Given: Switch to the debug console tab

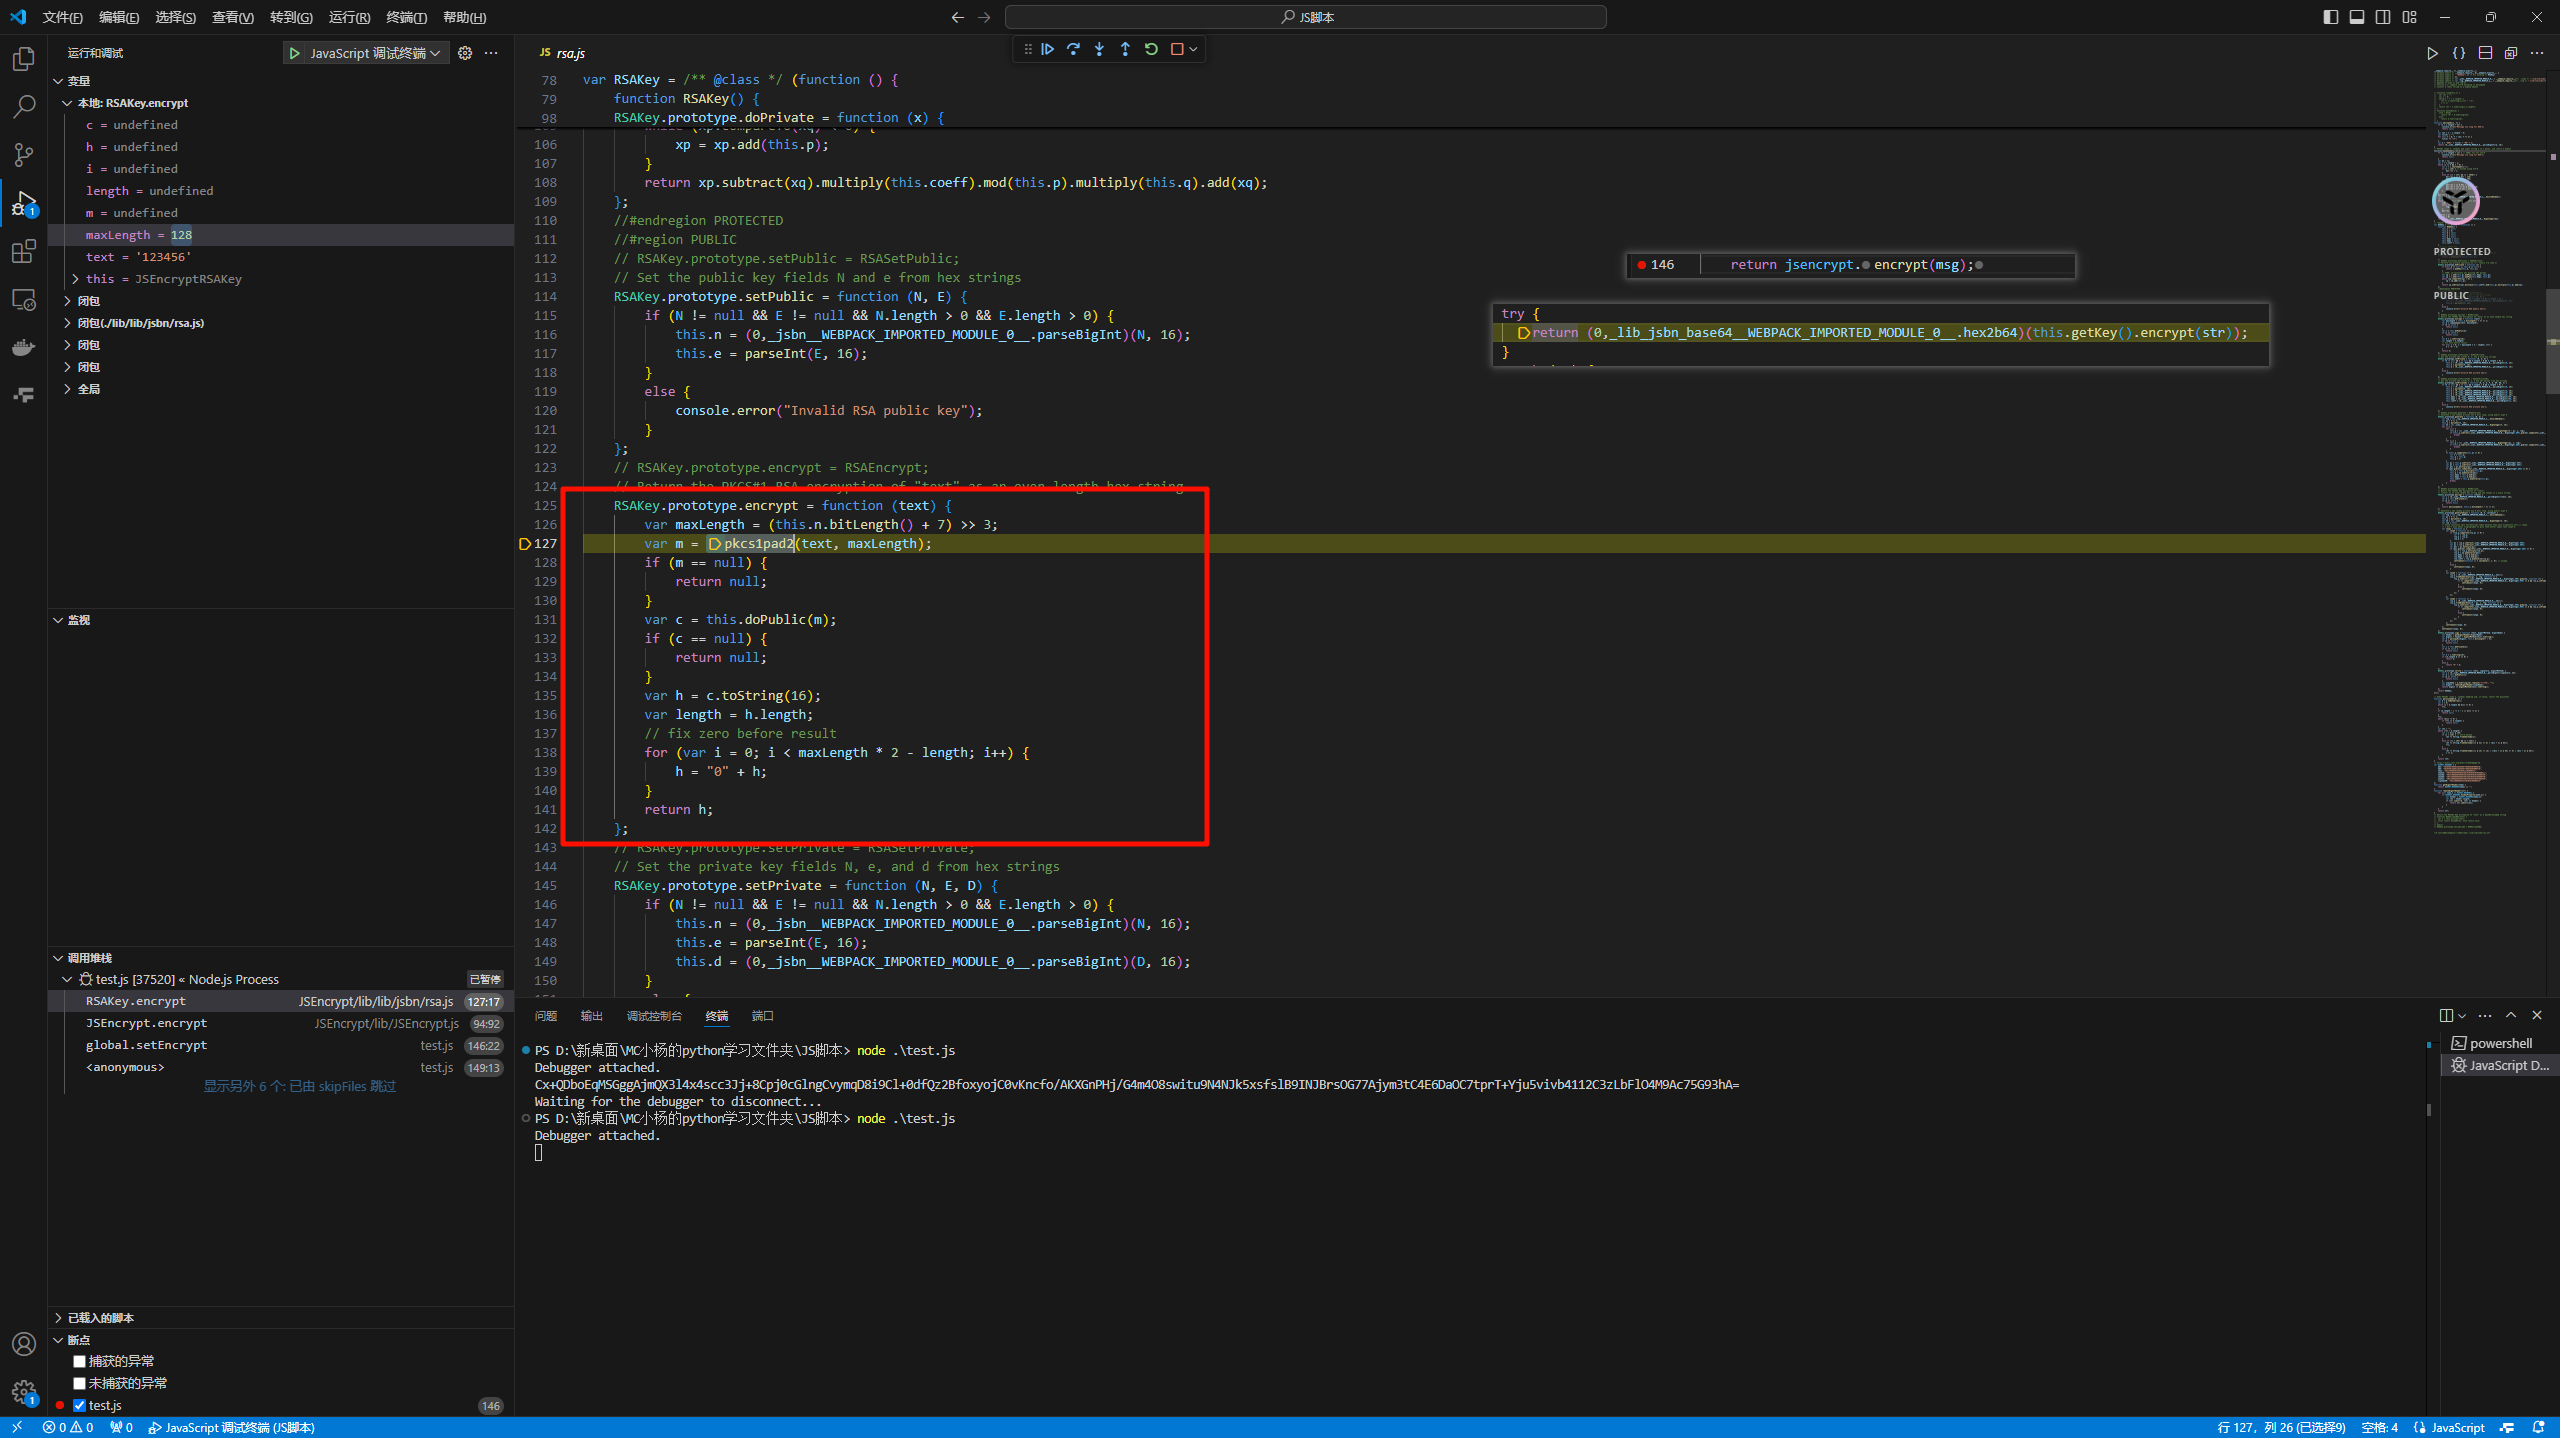Looking at the screenshot, I should coord(653,1016).
